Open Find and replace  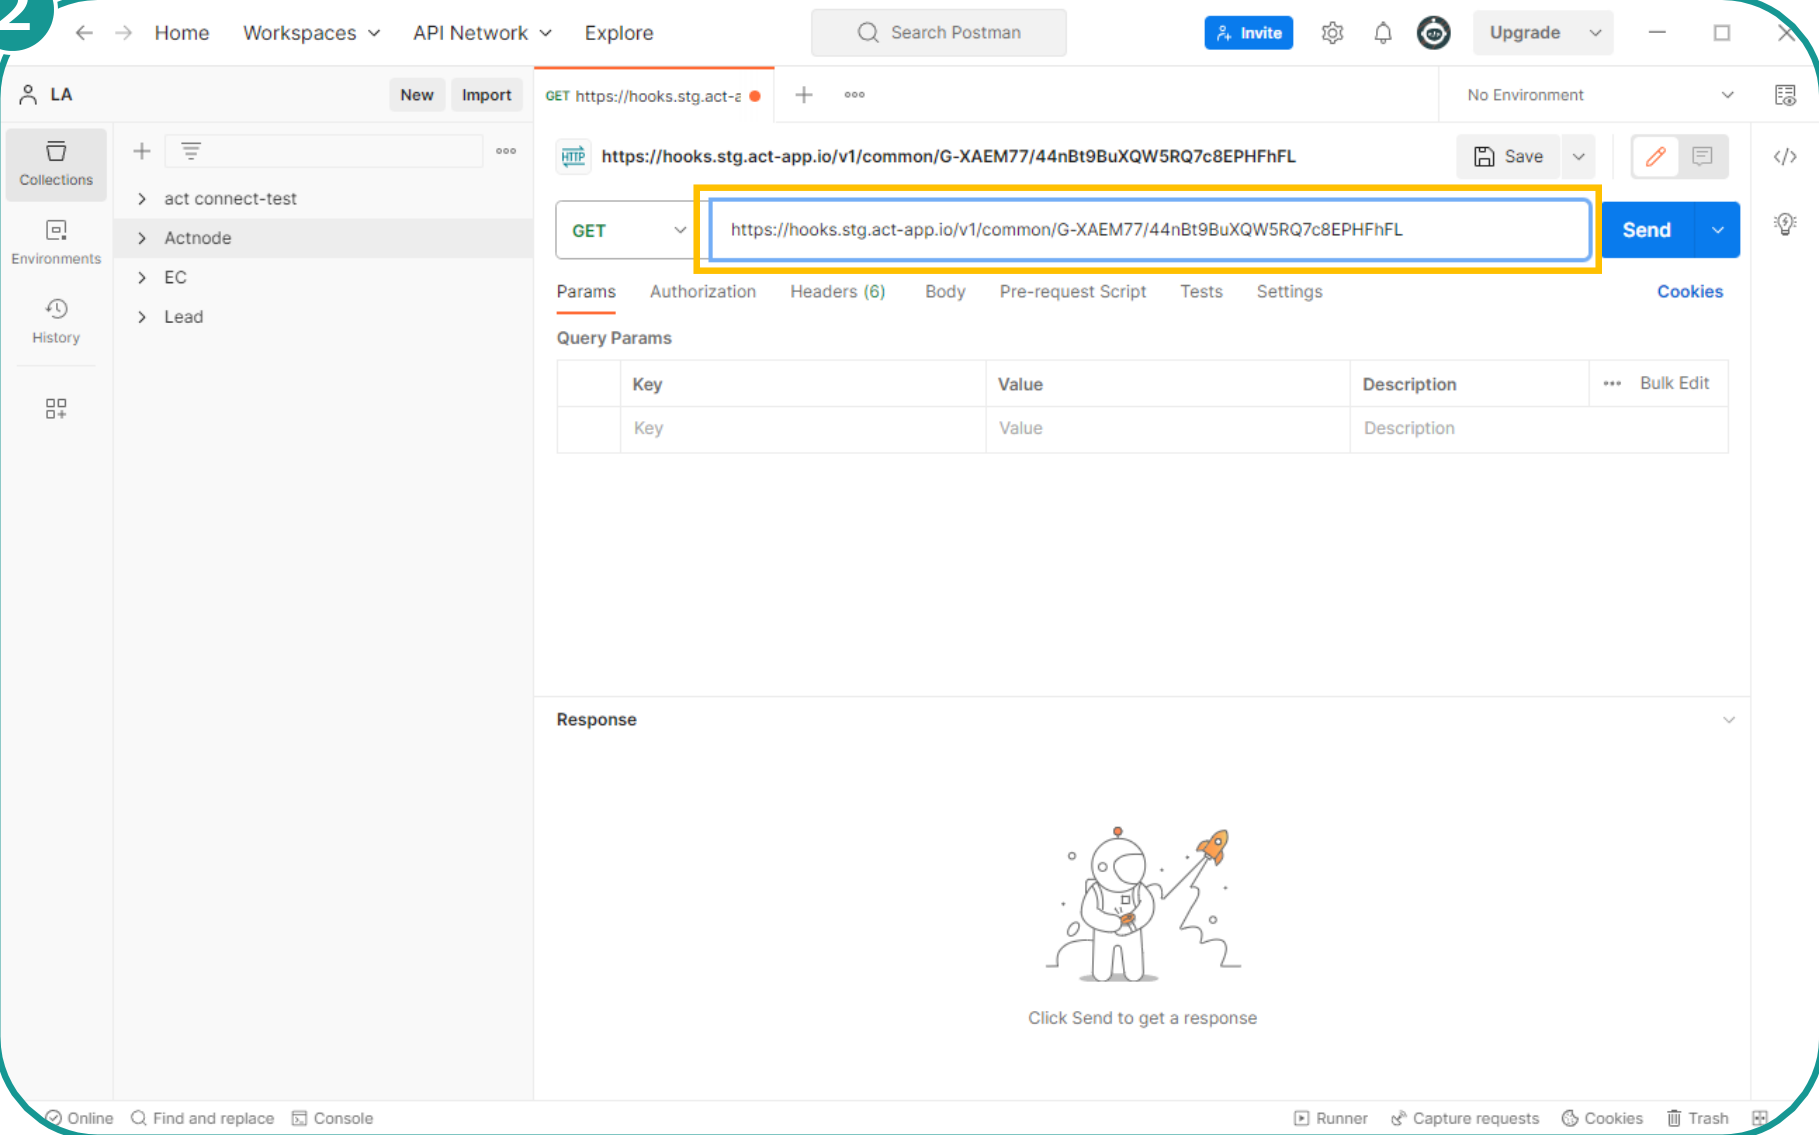(x=202, y=1118)
